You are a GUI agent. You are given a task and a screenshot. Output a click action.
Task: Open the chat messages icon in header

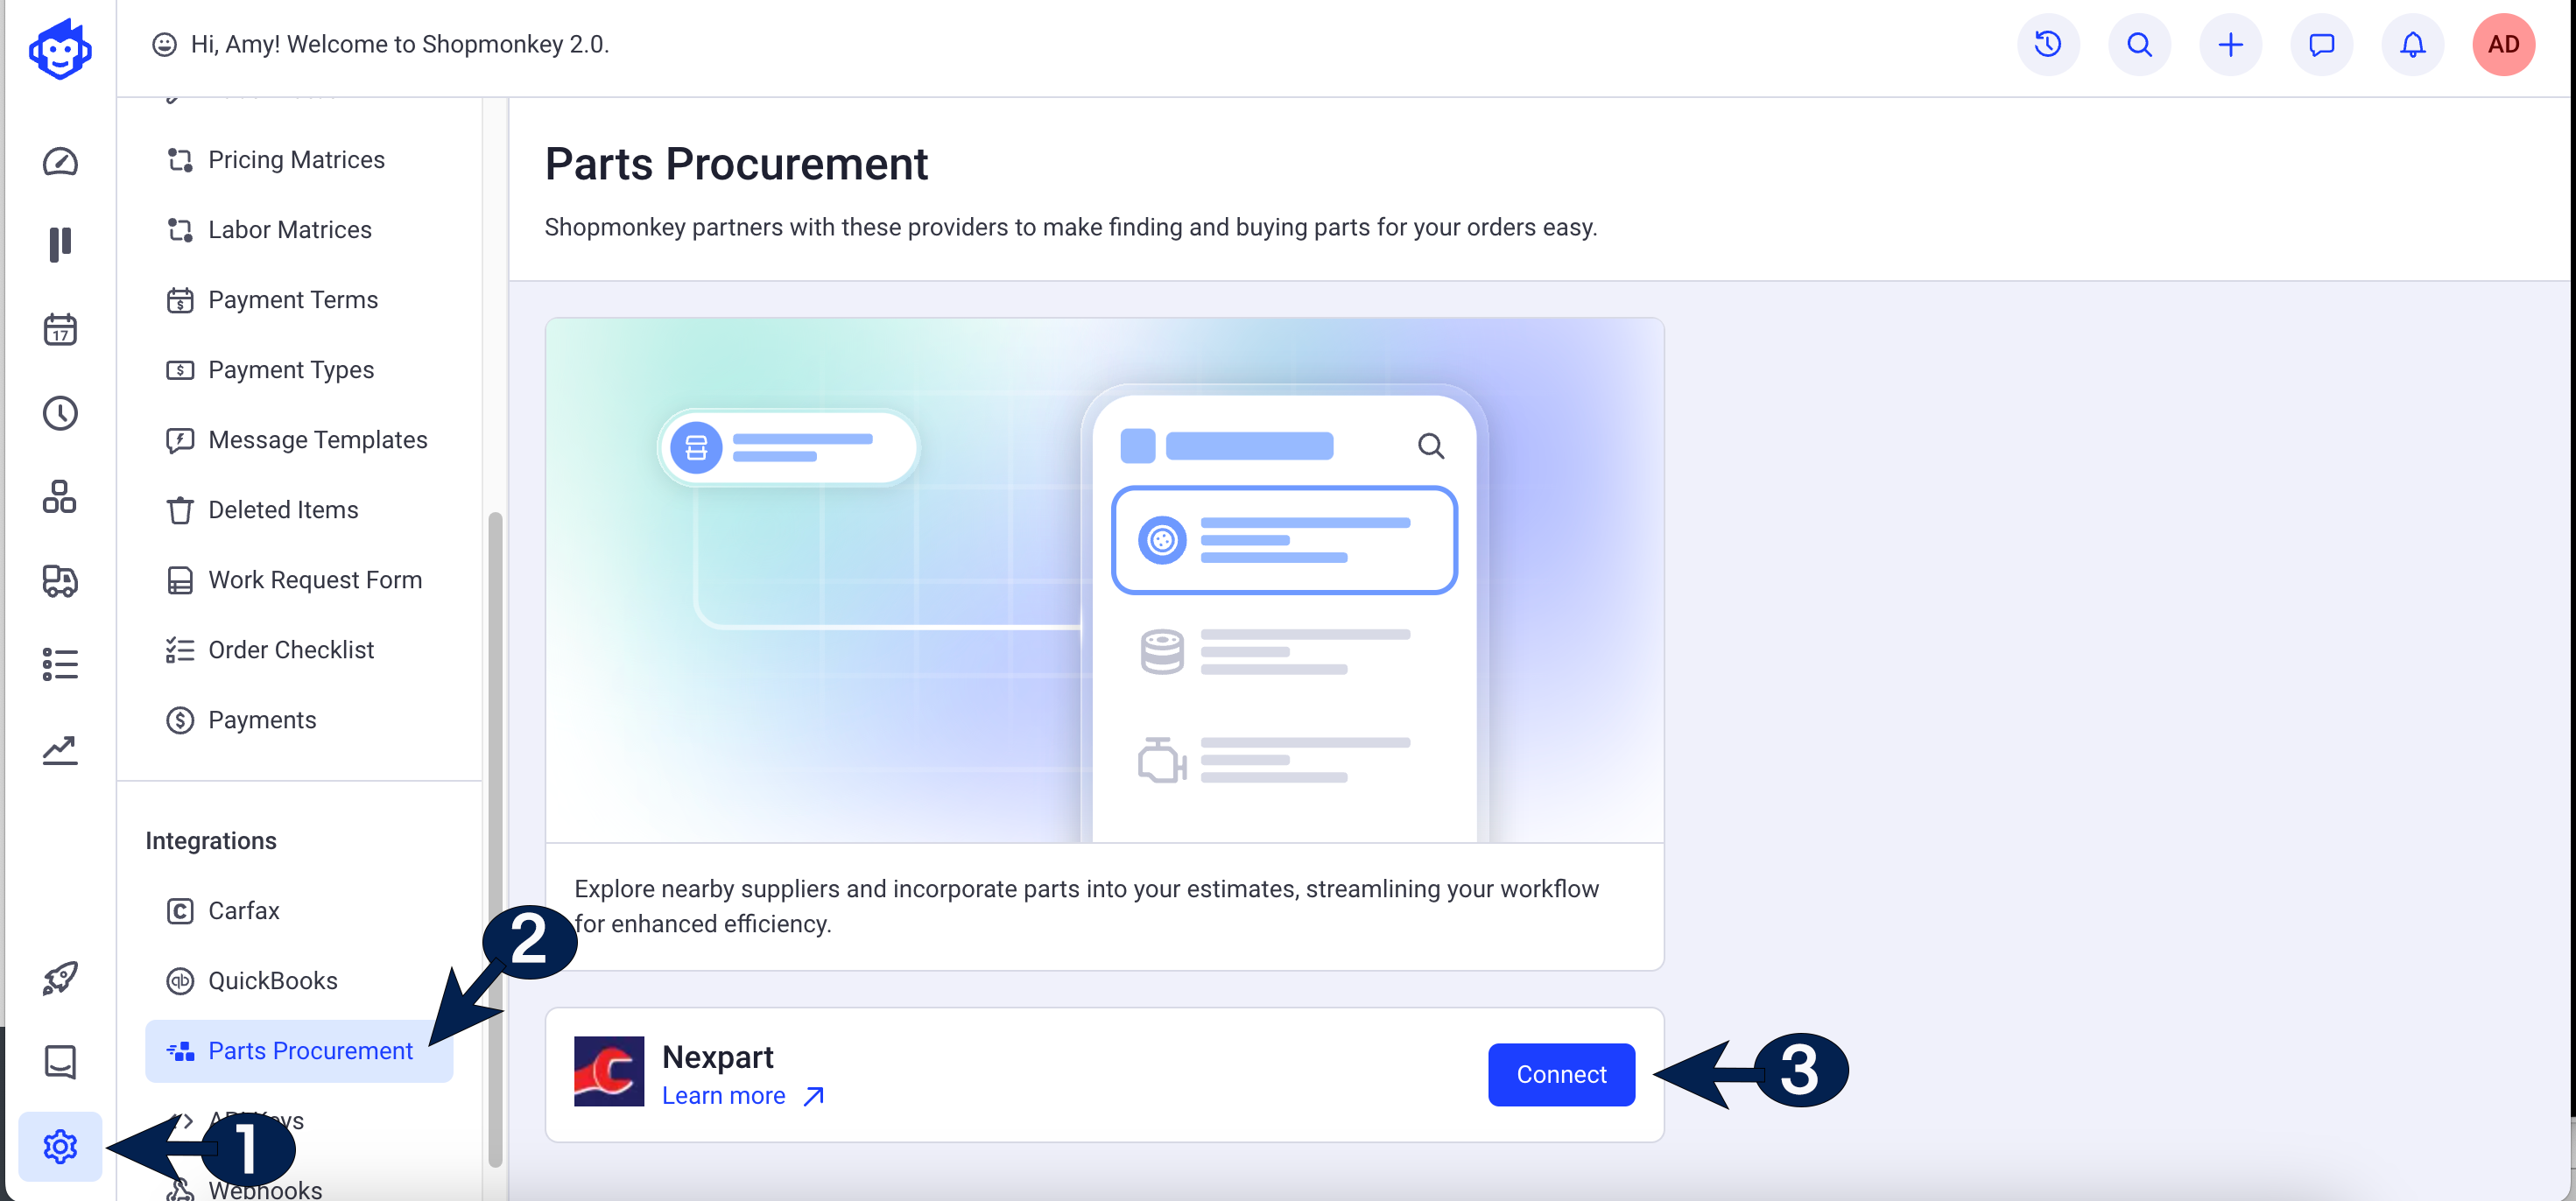[x=2321, y=44]
